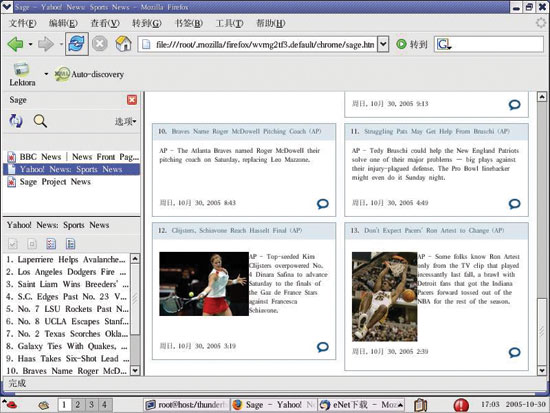550x413 pixels.
Task: Click the Ron Artest basketball photo
Action: (384, 297)
